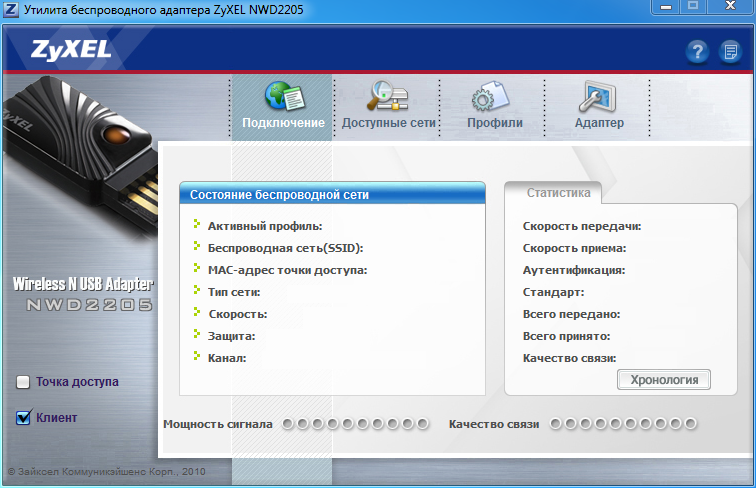756x488 pixels.
Task: Click the Защита label
Action: 231,337
